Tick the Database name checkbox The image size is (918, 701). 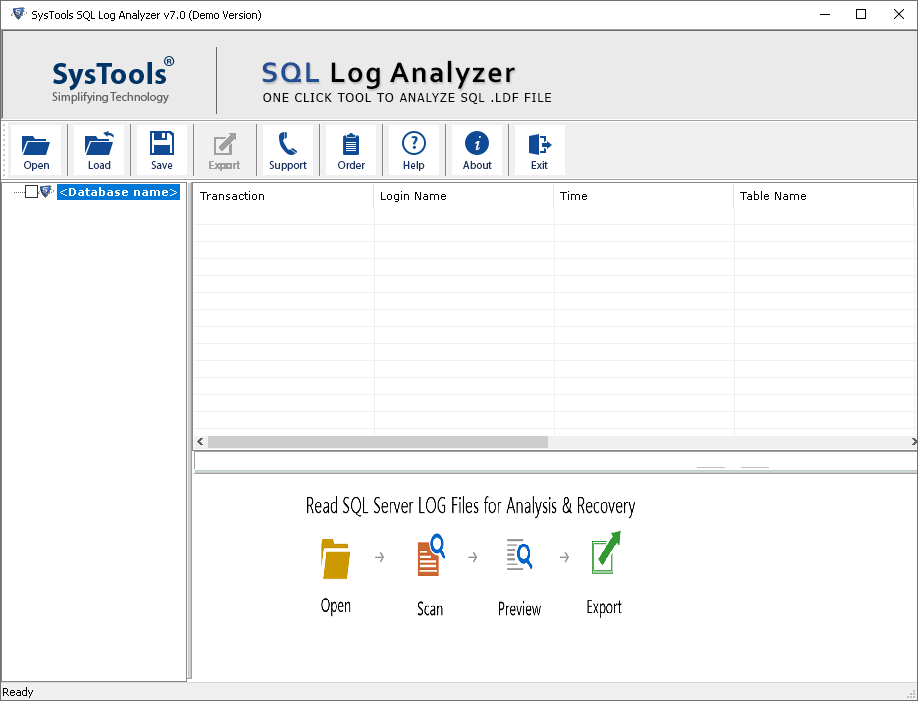[31, 191]
